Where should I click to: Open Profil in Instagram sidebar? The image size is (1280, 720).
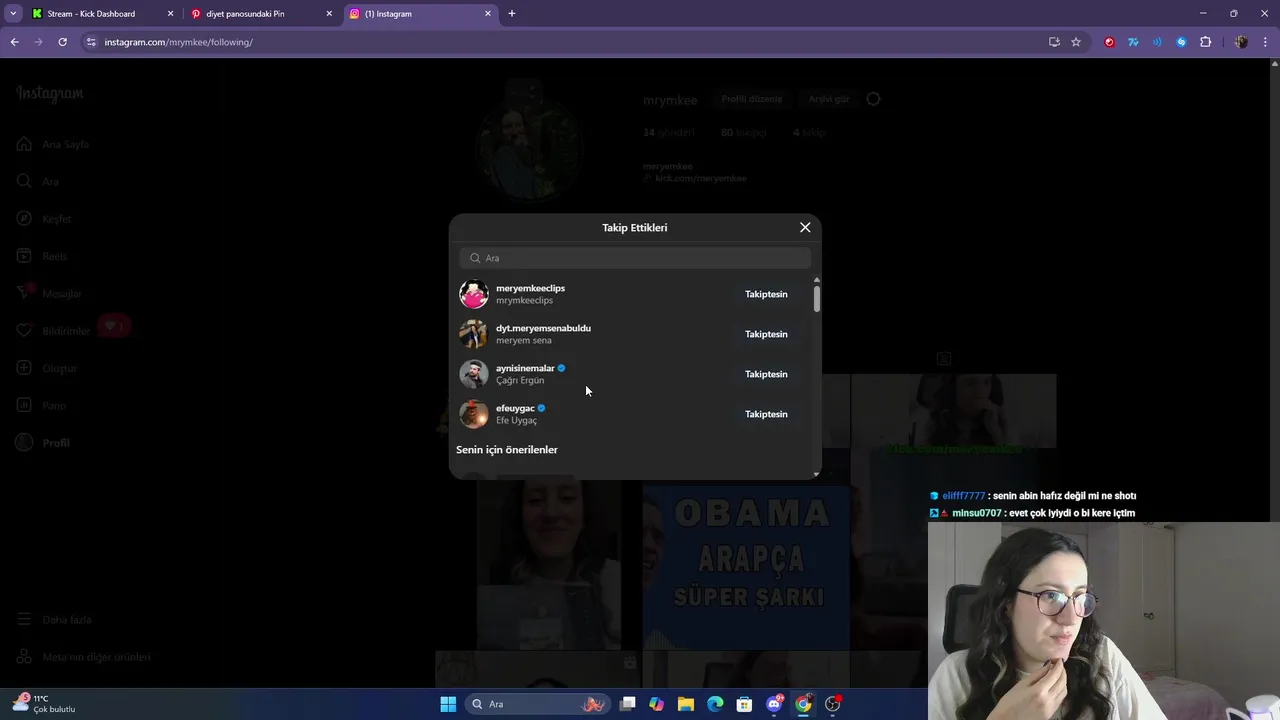tap(43, 443)
